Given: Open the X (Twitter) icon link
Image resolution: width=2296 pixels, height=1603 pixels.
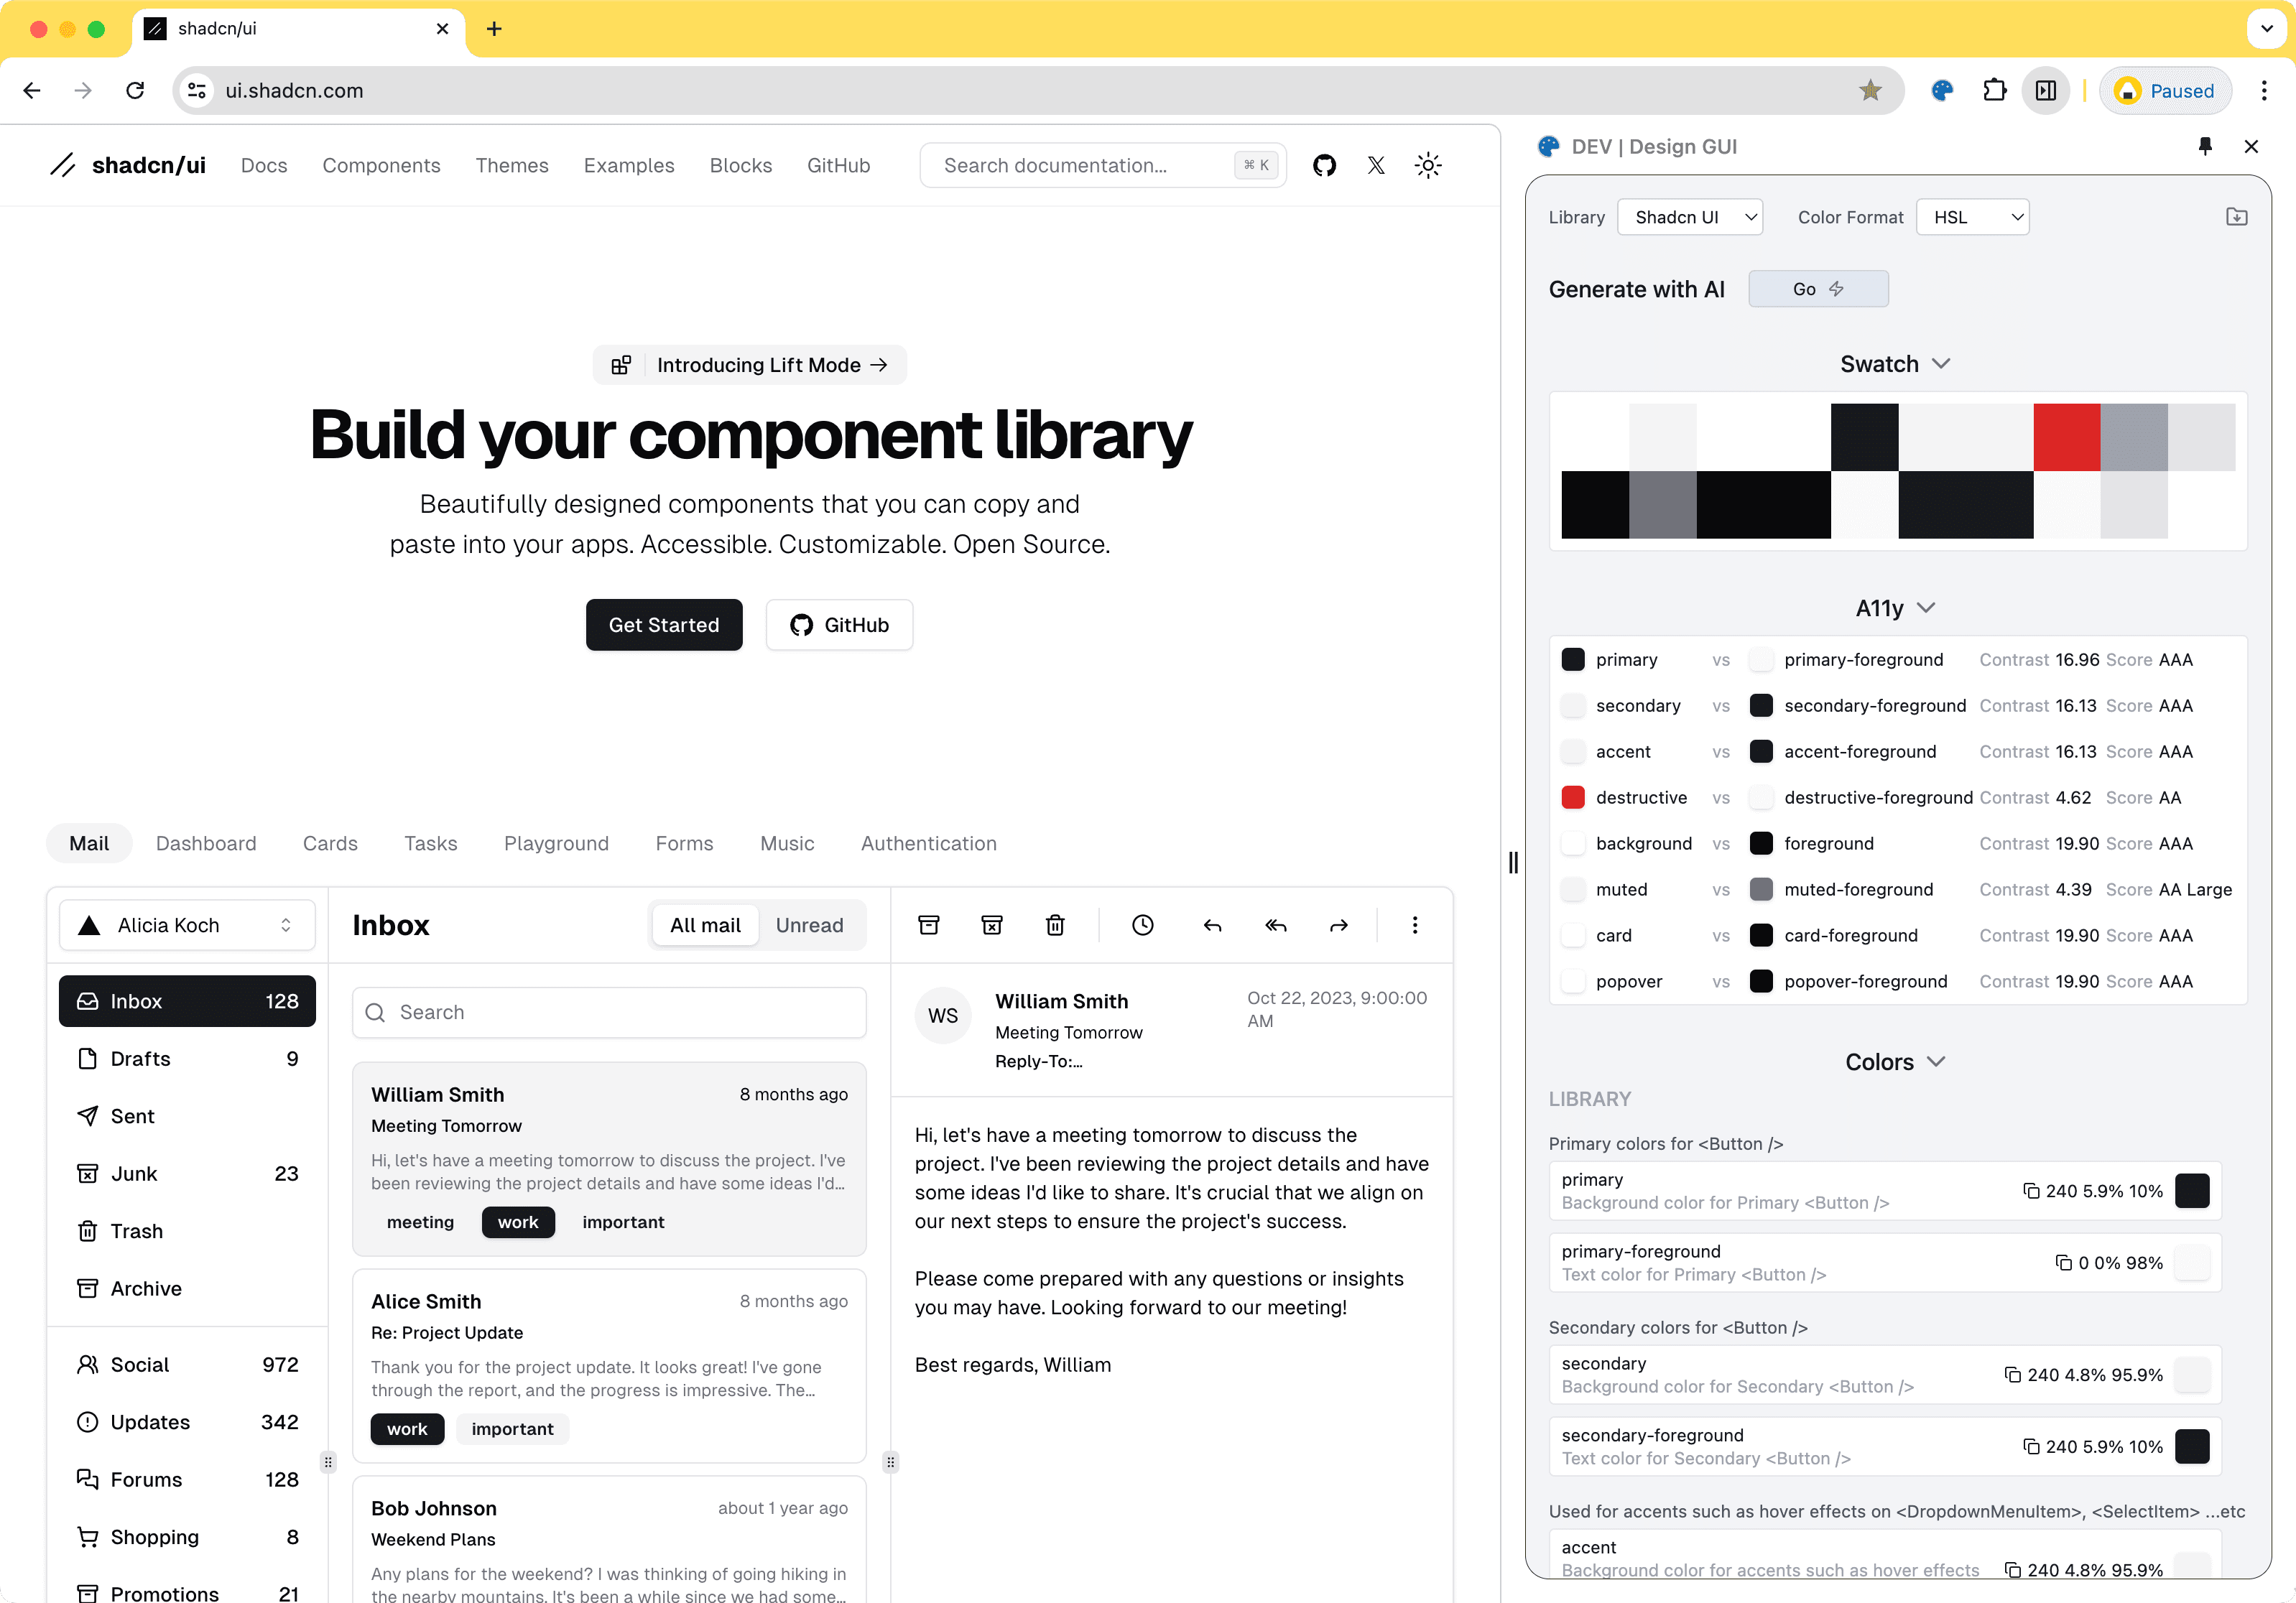Looking at the screenshot, I should click(x=1376, y=165).
